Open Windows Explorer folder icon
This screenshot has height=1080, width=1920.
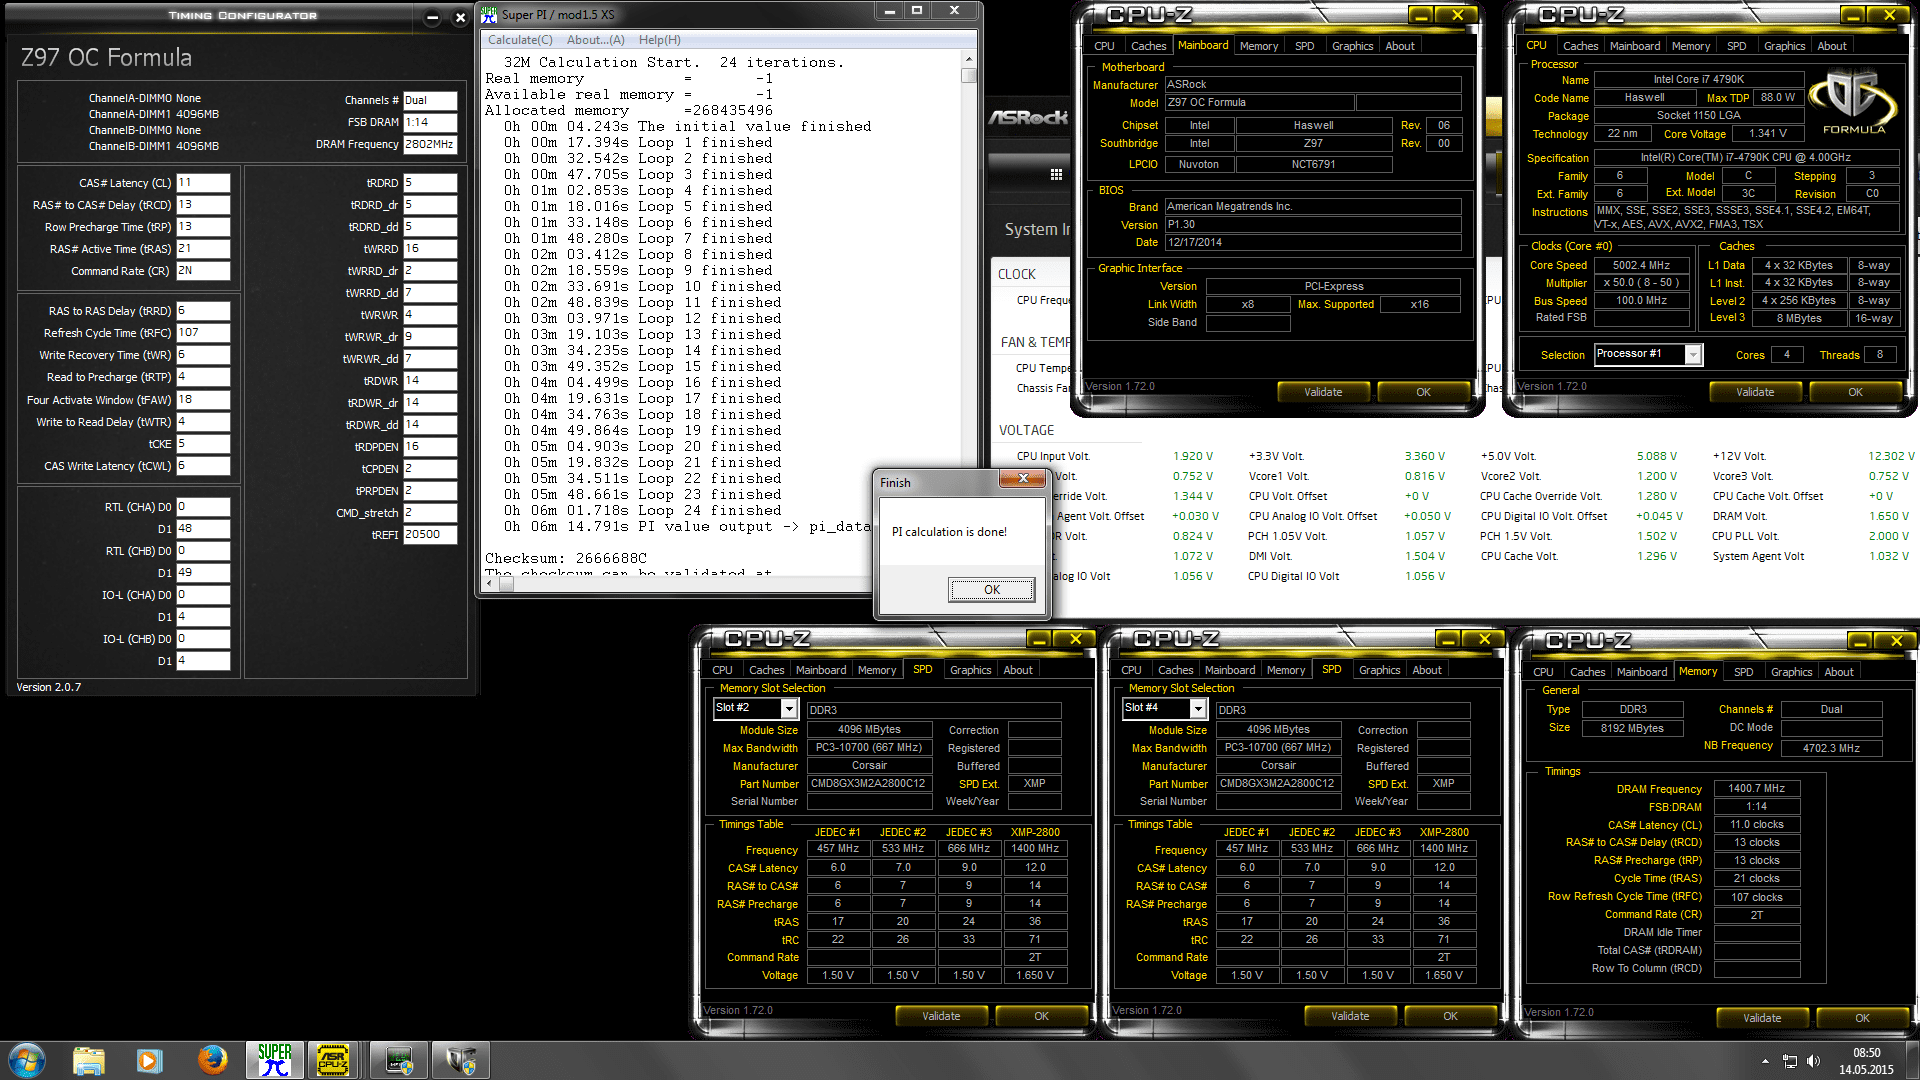tap(89, 1060)
